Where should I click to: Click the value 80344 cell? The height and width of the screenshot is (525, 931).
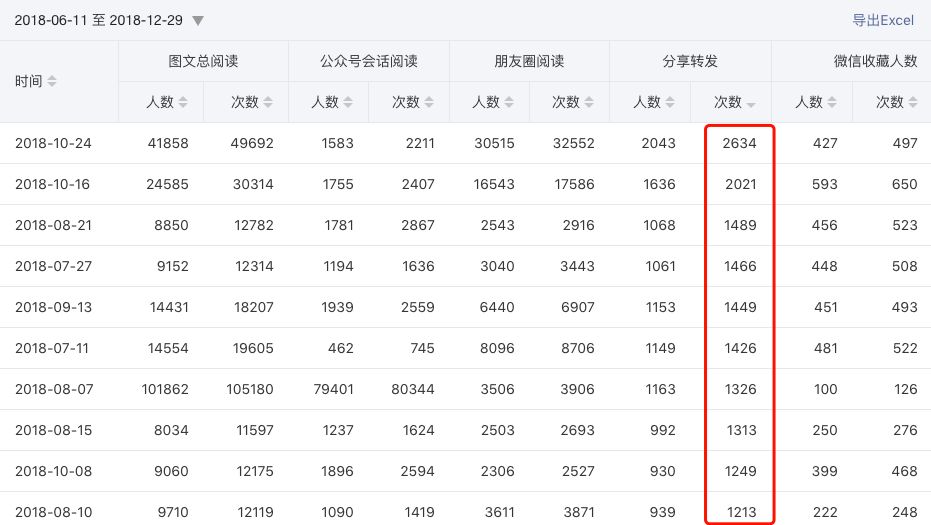tap(413, 389)
